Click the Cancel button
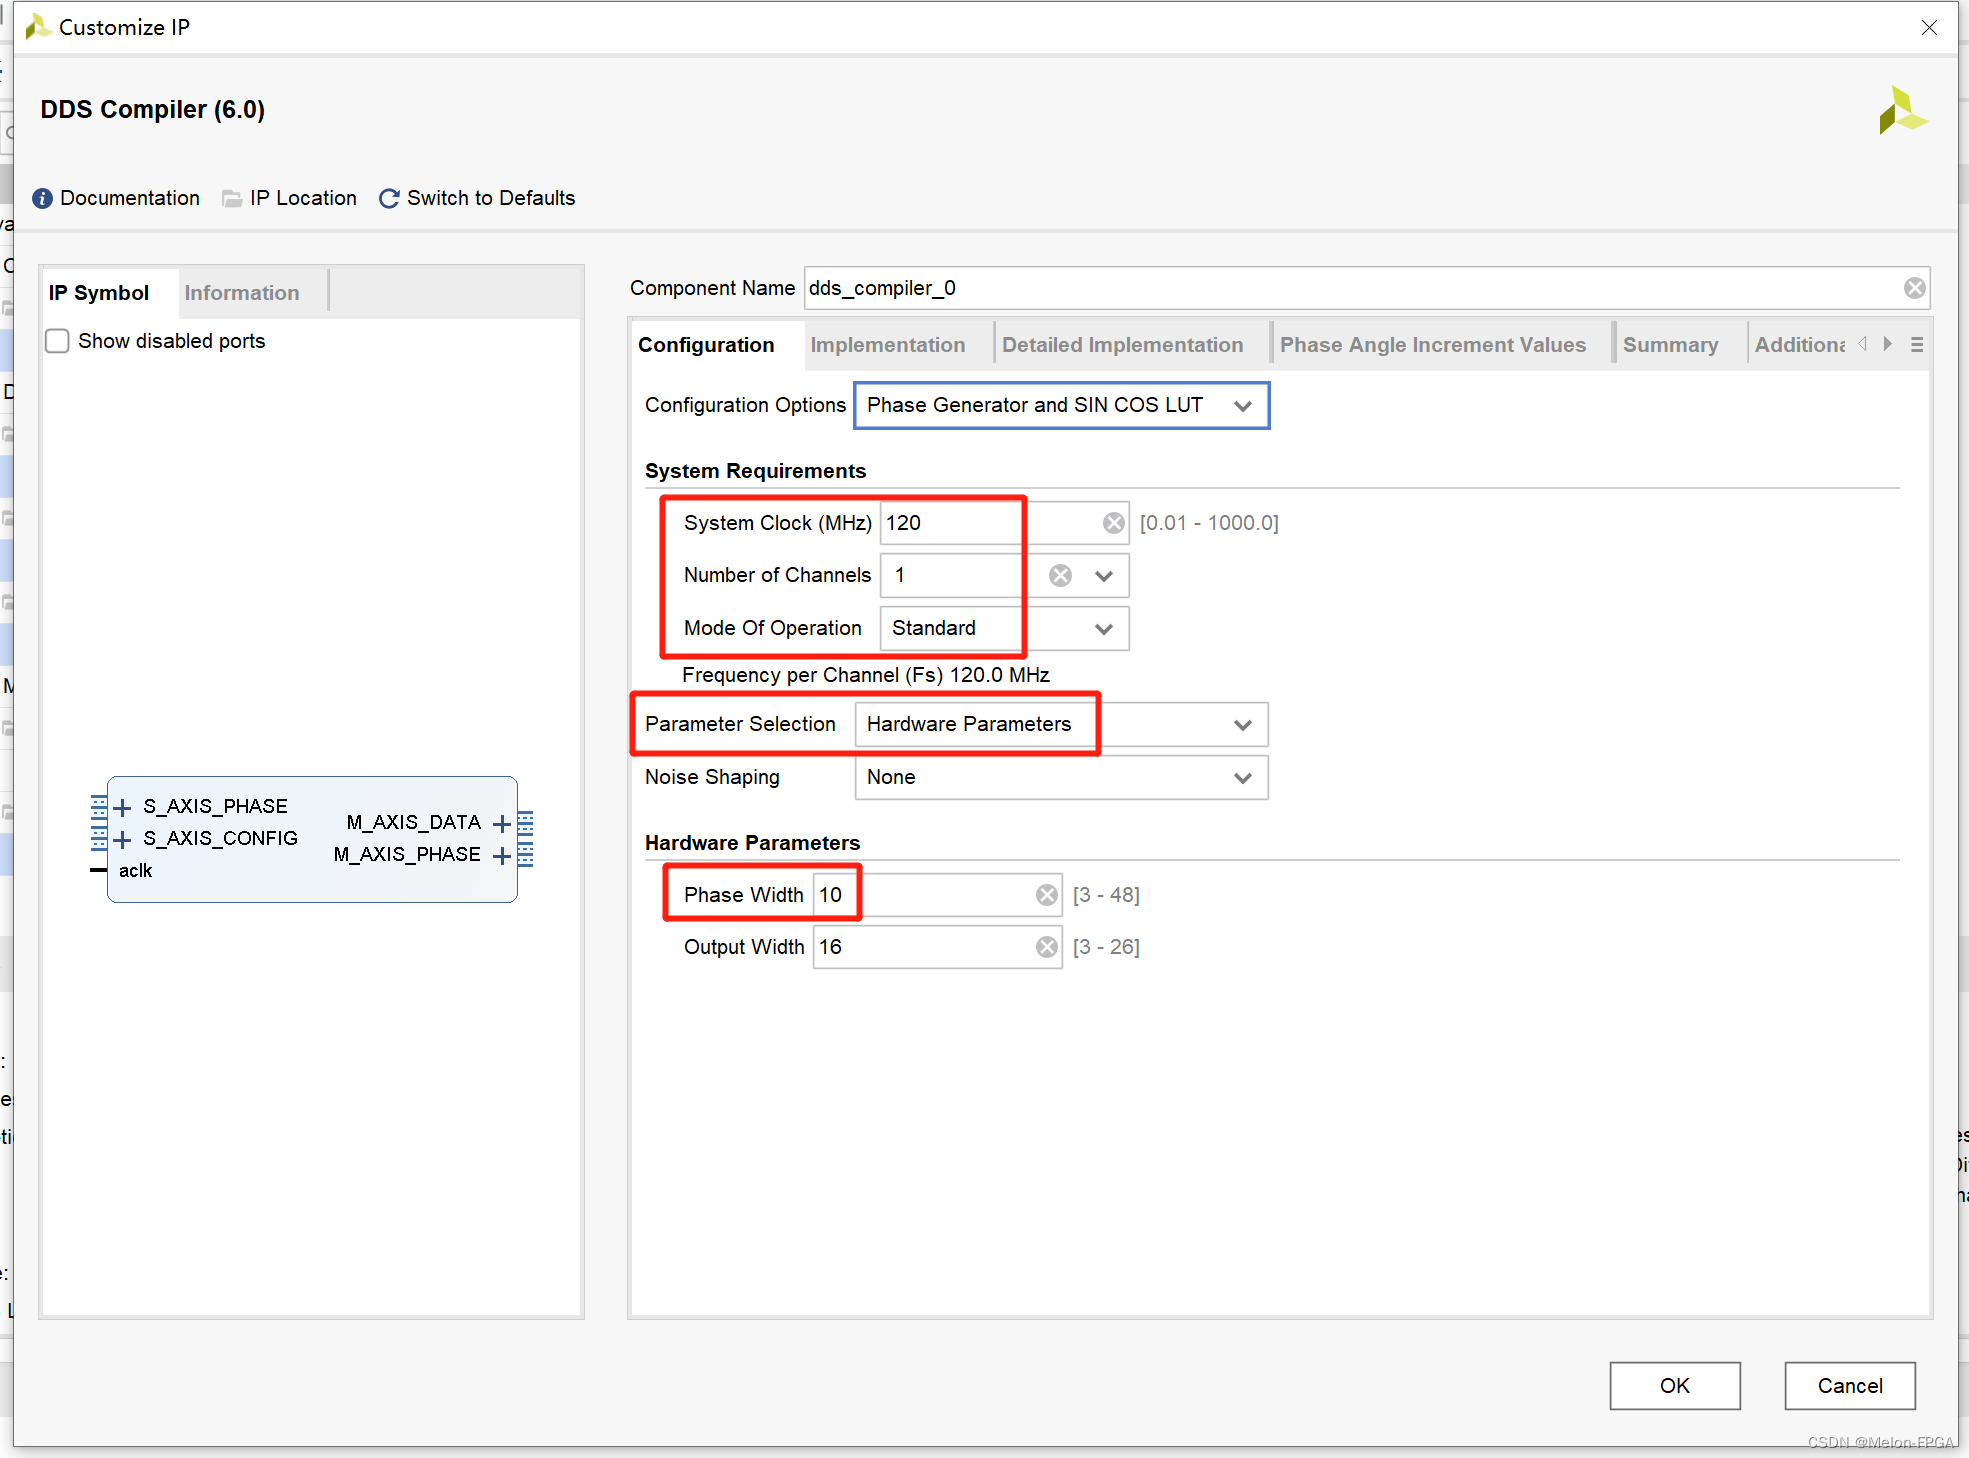This screenshot has width=1969, height=1458. [1849, 1385]
